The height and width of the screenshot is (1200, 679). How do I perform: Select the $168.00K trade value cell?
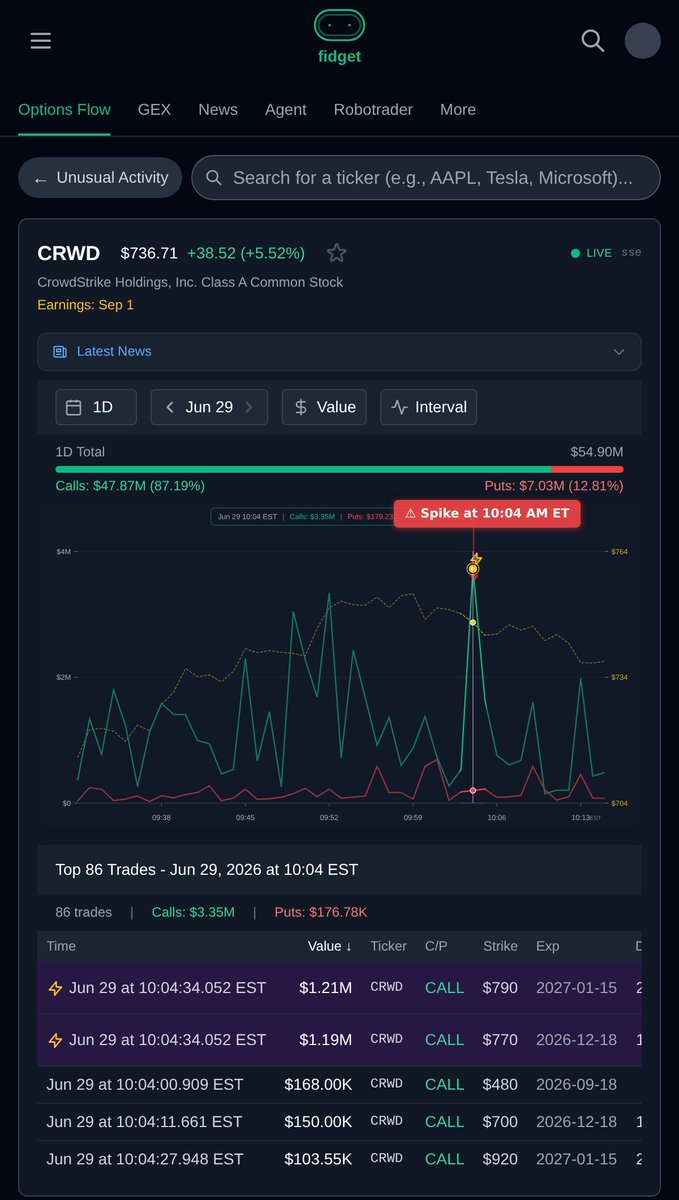click(x=318, y=1084)
